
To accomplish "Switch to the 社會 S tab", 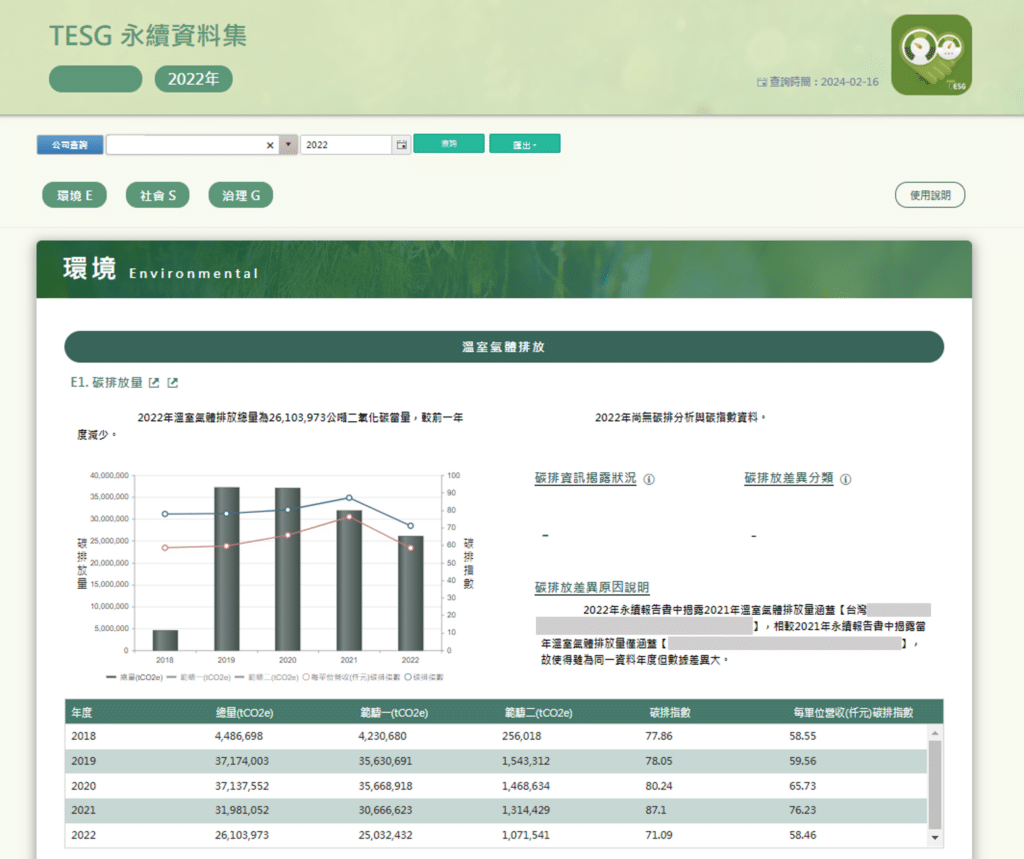I will tap(157, 195).
